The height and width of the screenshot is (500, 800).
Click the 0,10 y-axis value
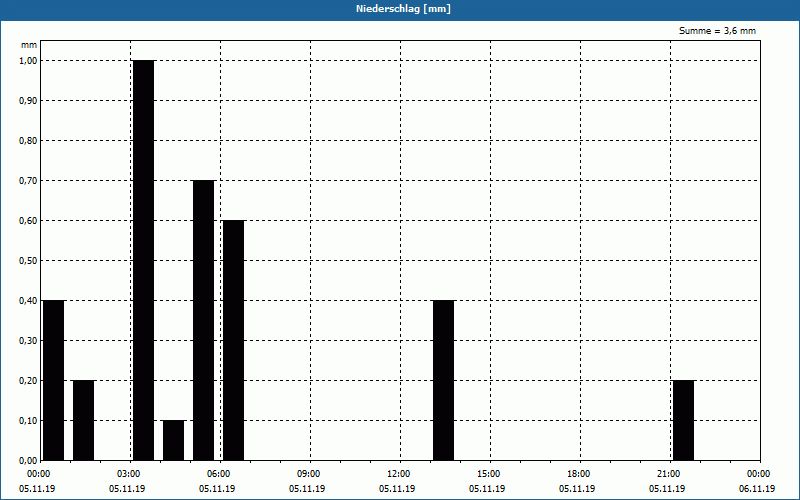click(28, 420)
